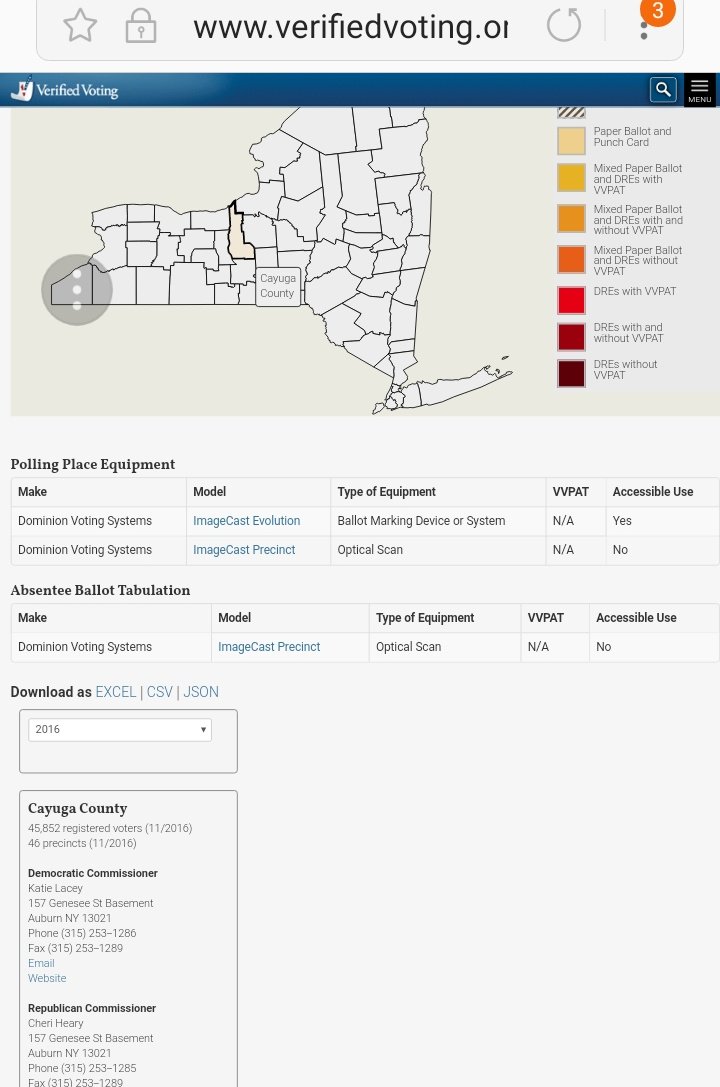The width and height of the screenshot is (720, 1087).
Task: Click DREs without VVPAT dark swatch
Action: [x=571, y=373]
